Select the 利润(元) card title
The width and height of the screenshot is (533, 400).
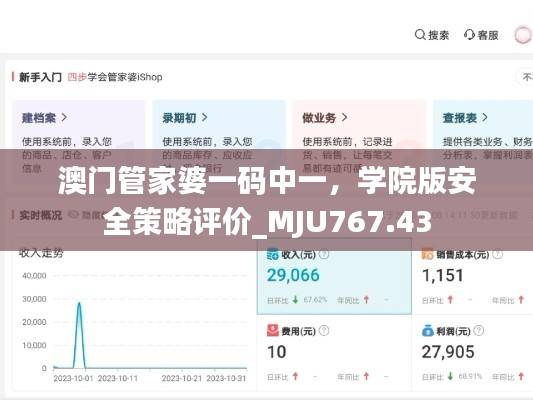[453, 331]
